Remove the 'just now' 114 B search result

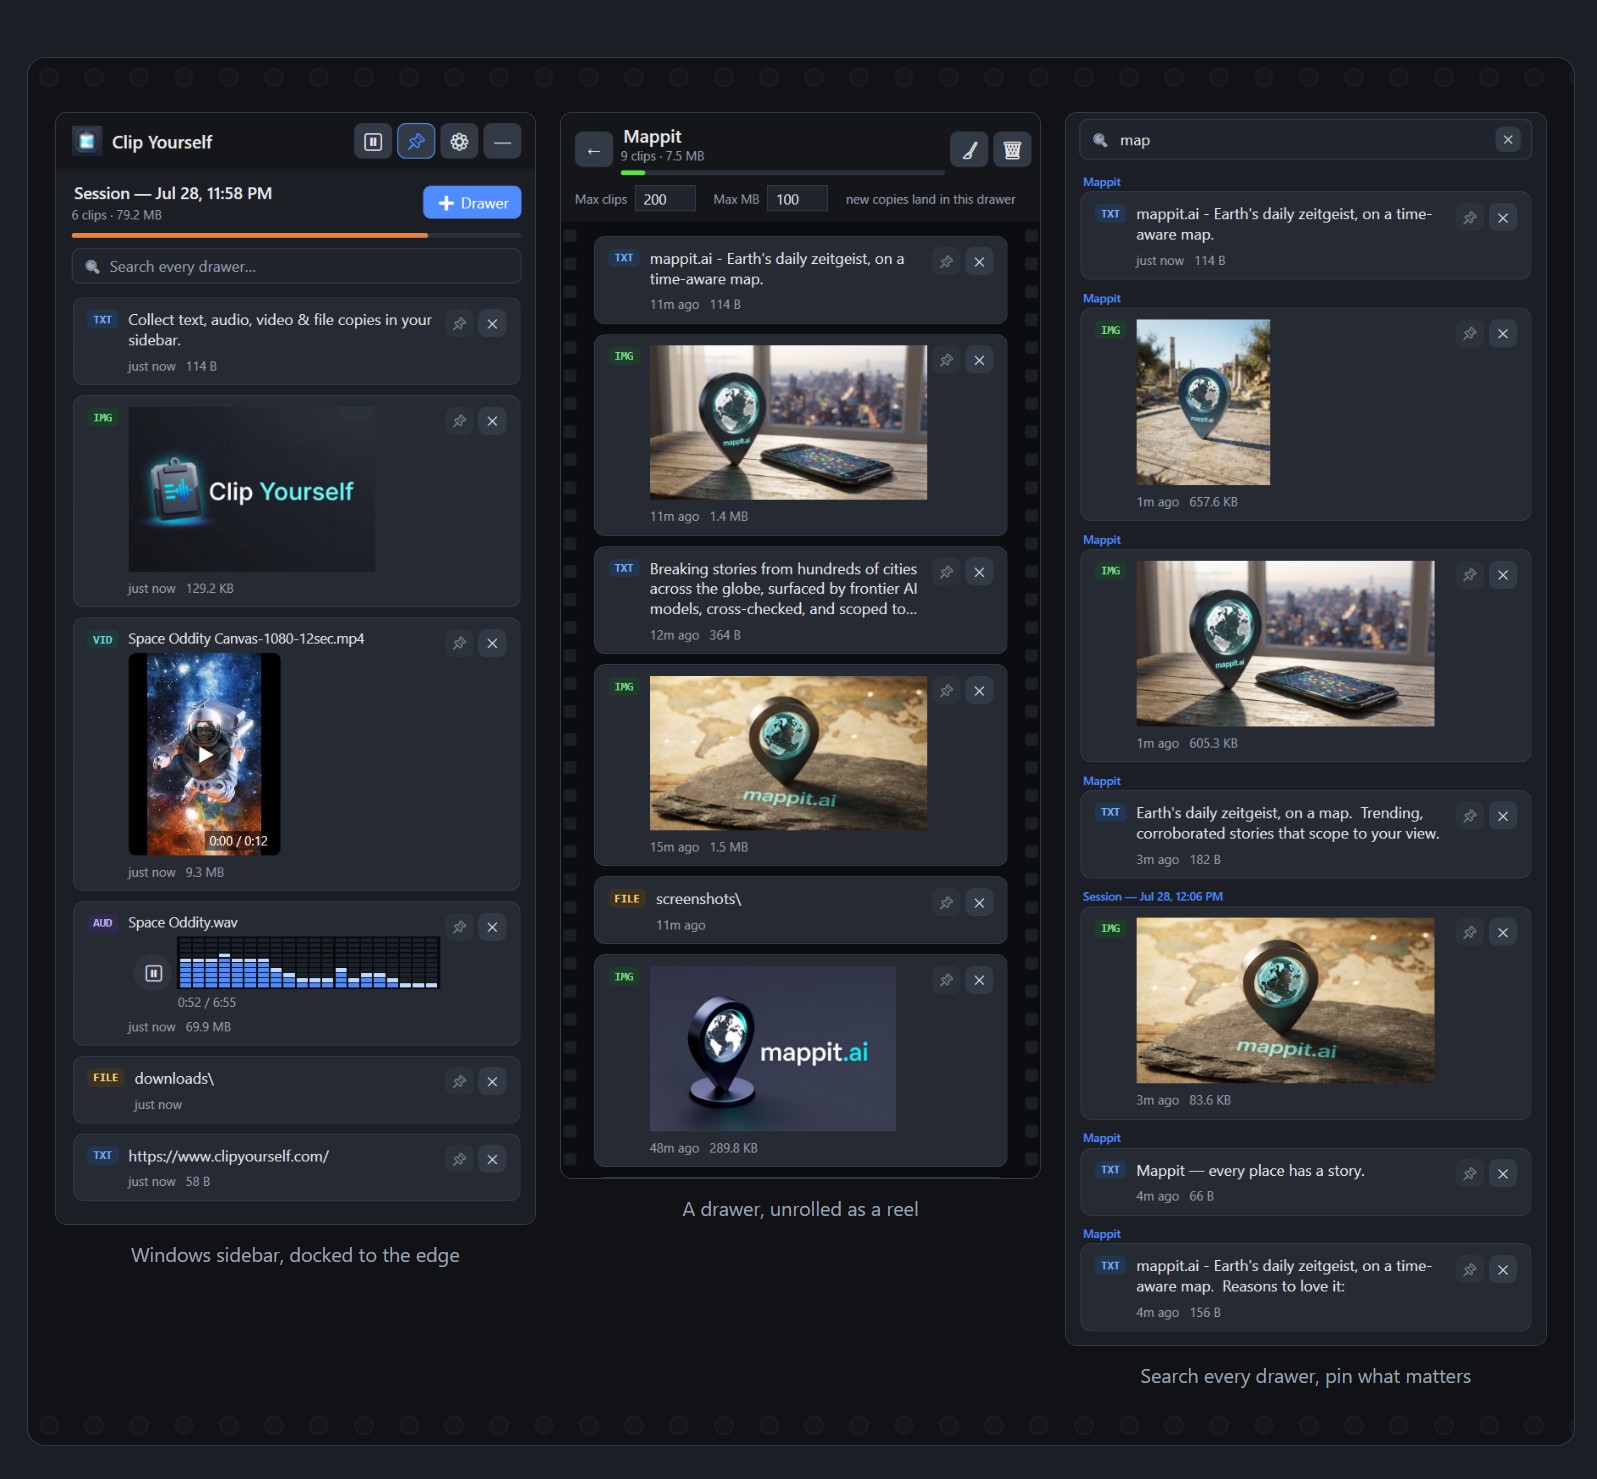tap(1503, 218)
